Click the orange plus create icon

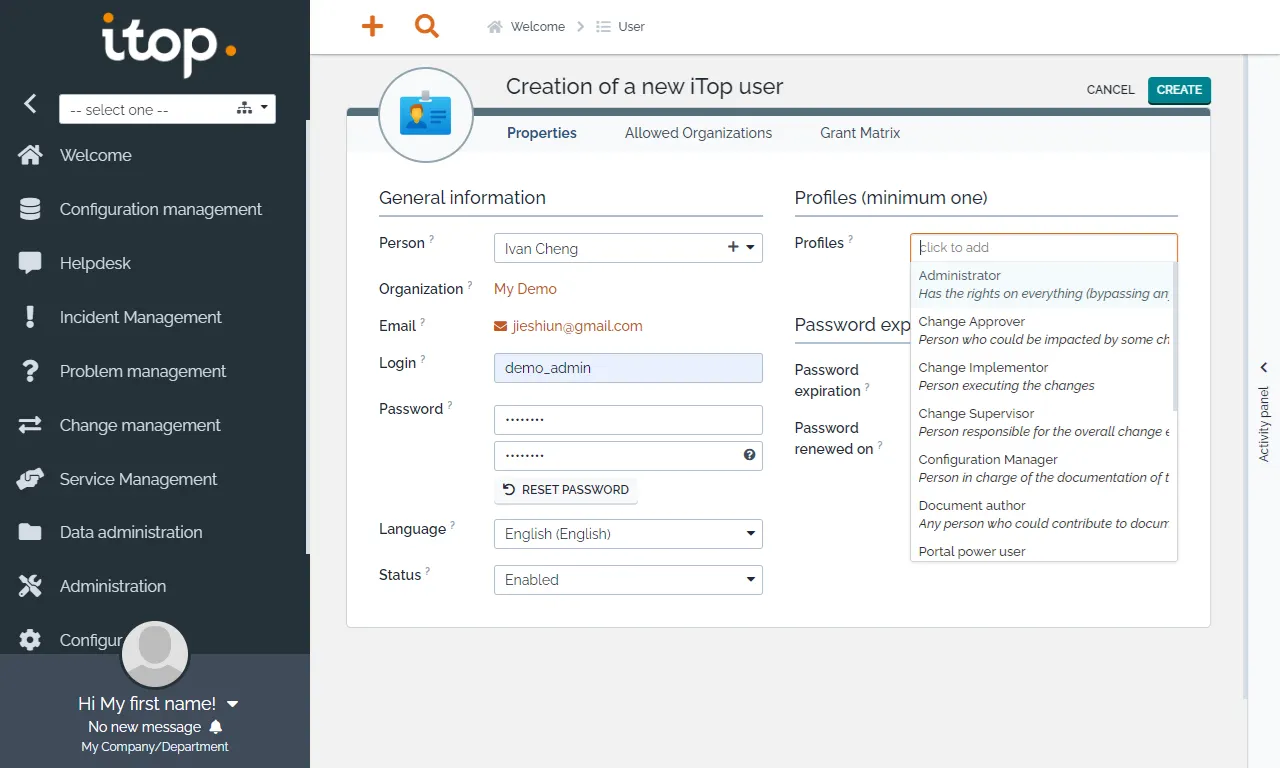[372, 27]
